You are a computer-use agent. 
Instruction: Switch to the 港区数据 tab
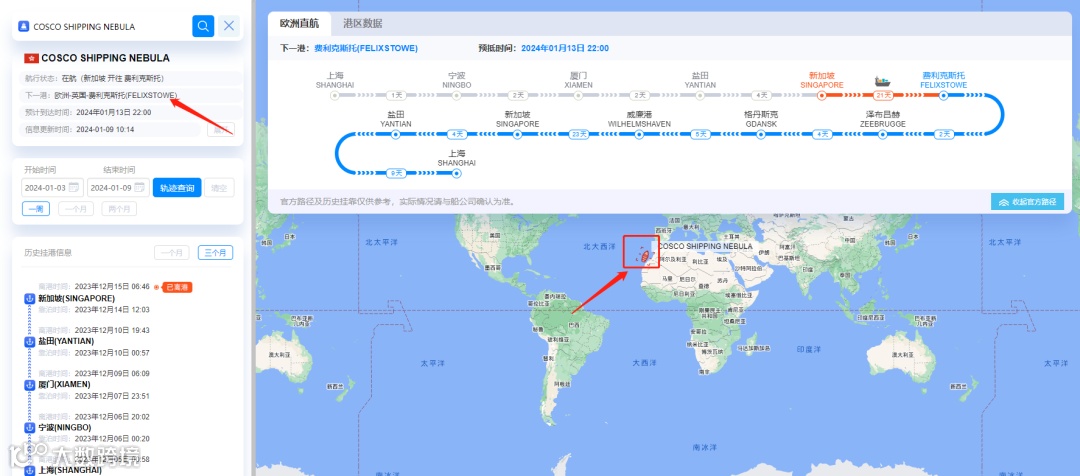point(363,23)
